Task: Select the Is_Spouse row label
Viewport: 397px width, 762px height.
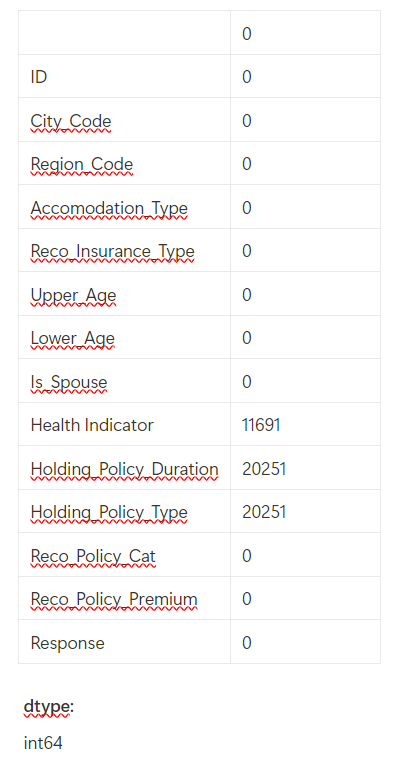Action: pos(69,382)
